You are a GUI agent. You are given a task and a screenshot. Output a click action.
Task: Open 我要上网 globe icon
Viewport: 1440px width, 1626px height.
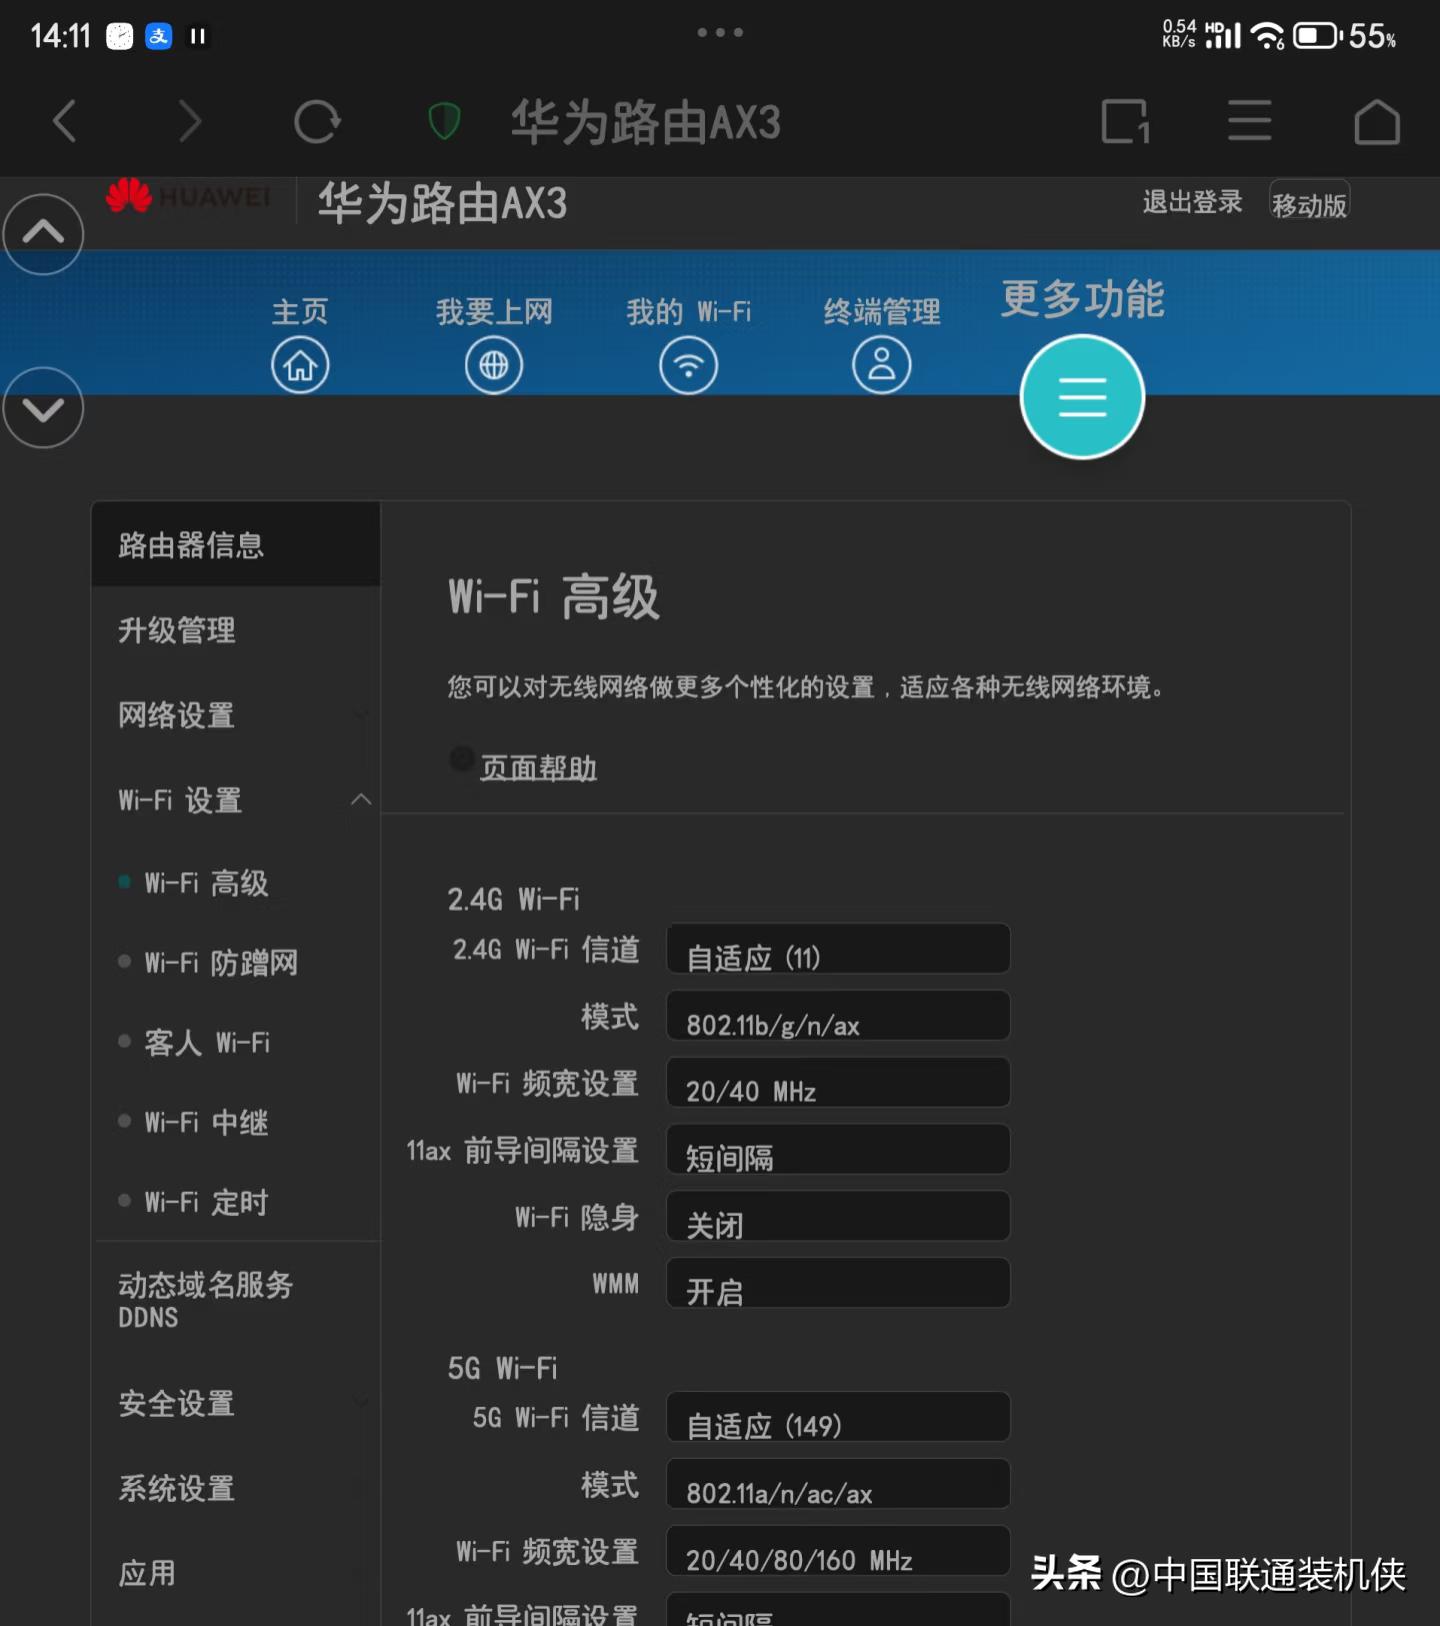pos(494,365)
